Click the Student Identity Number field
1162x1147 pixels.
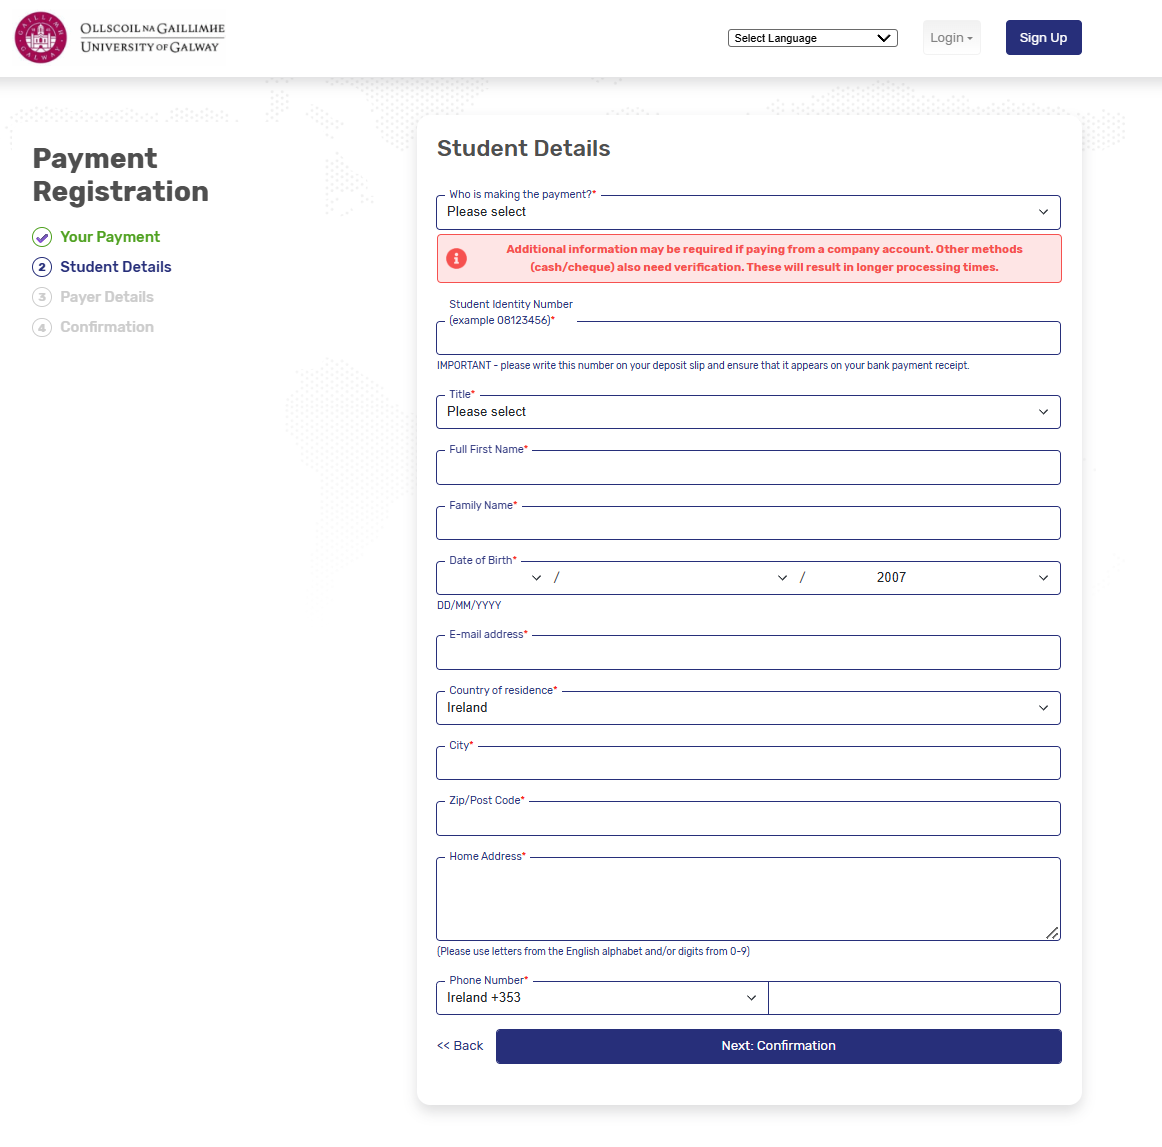[x=748, y=339]
